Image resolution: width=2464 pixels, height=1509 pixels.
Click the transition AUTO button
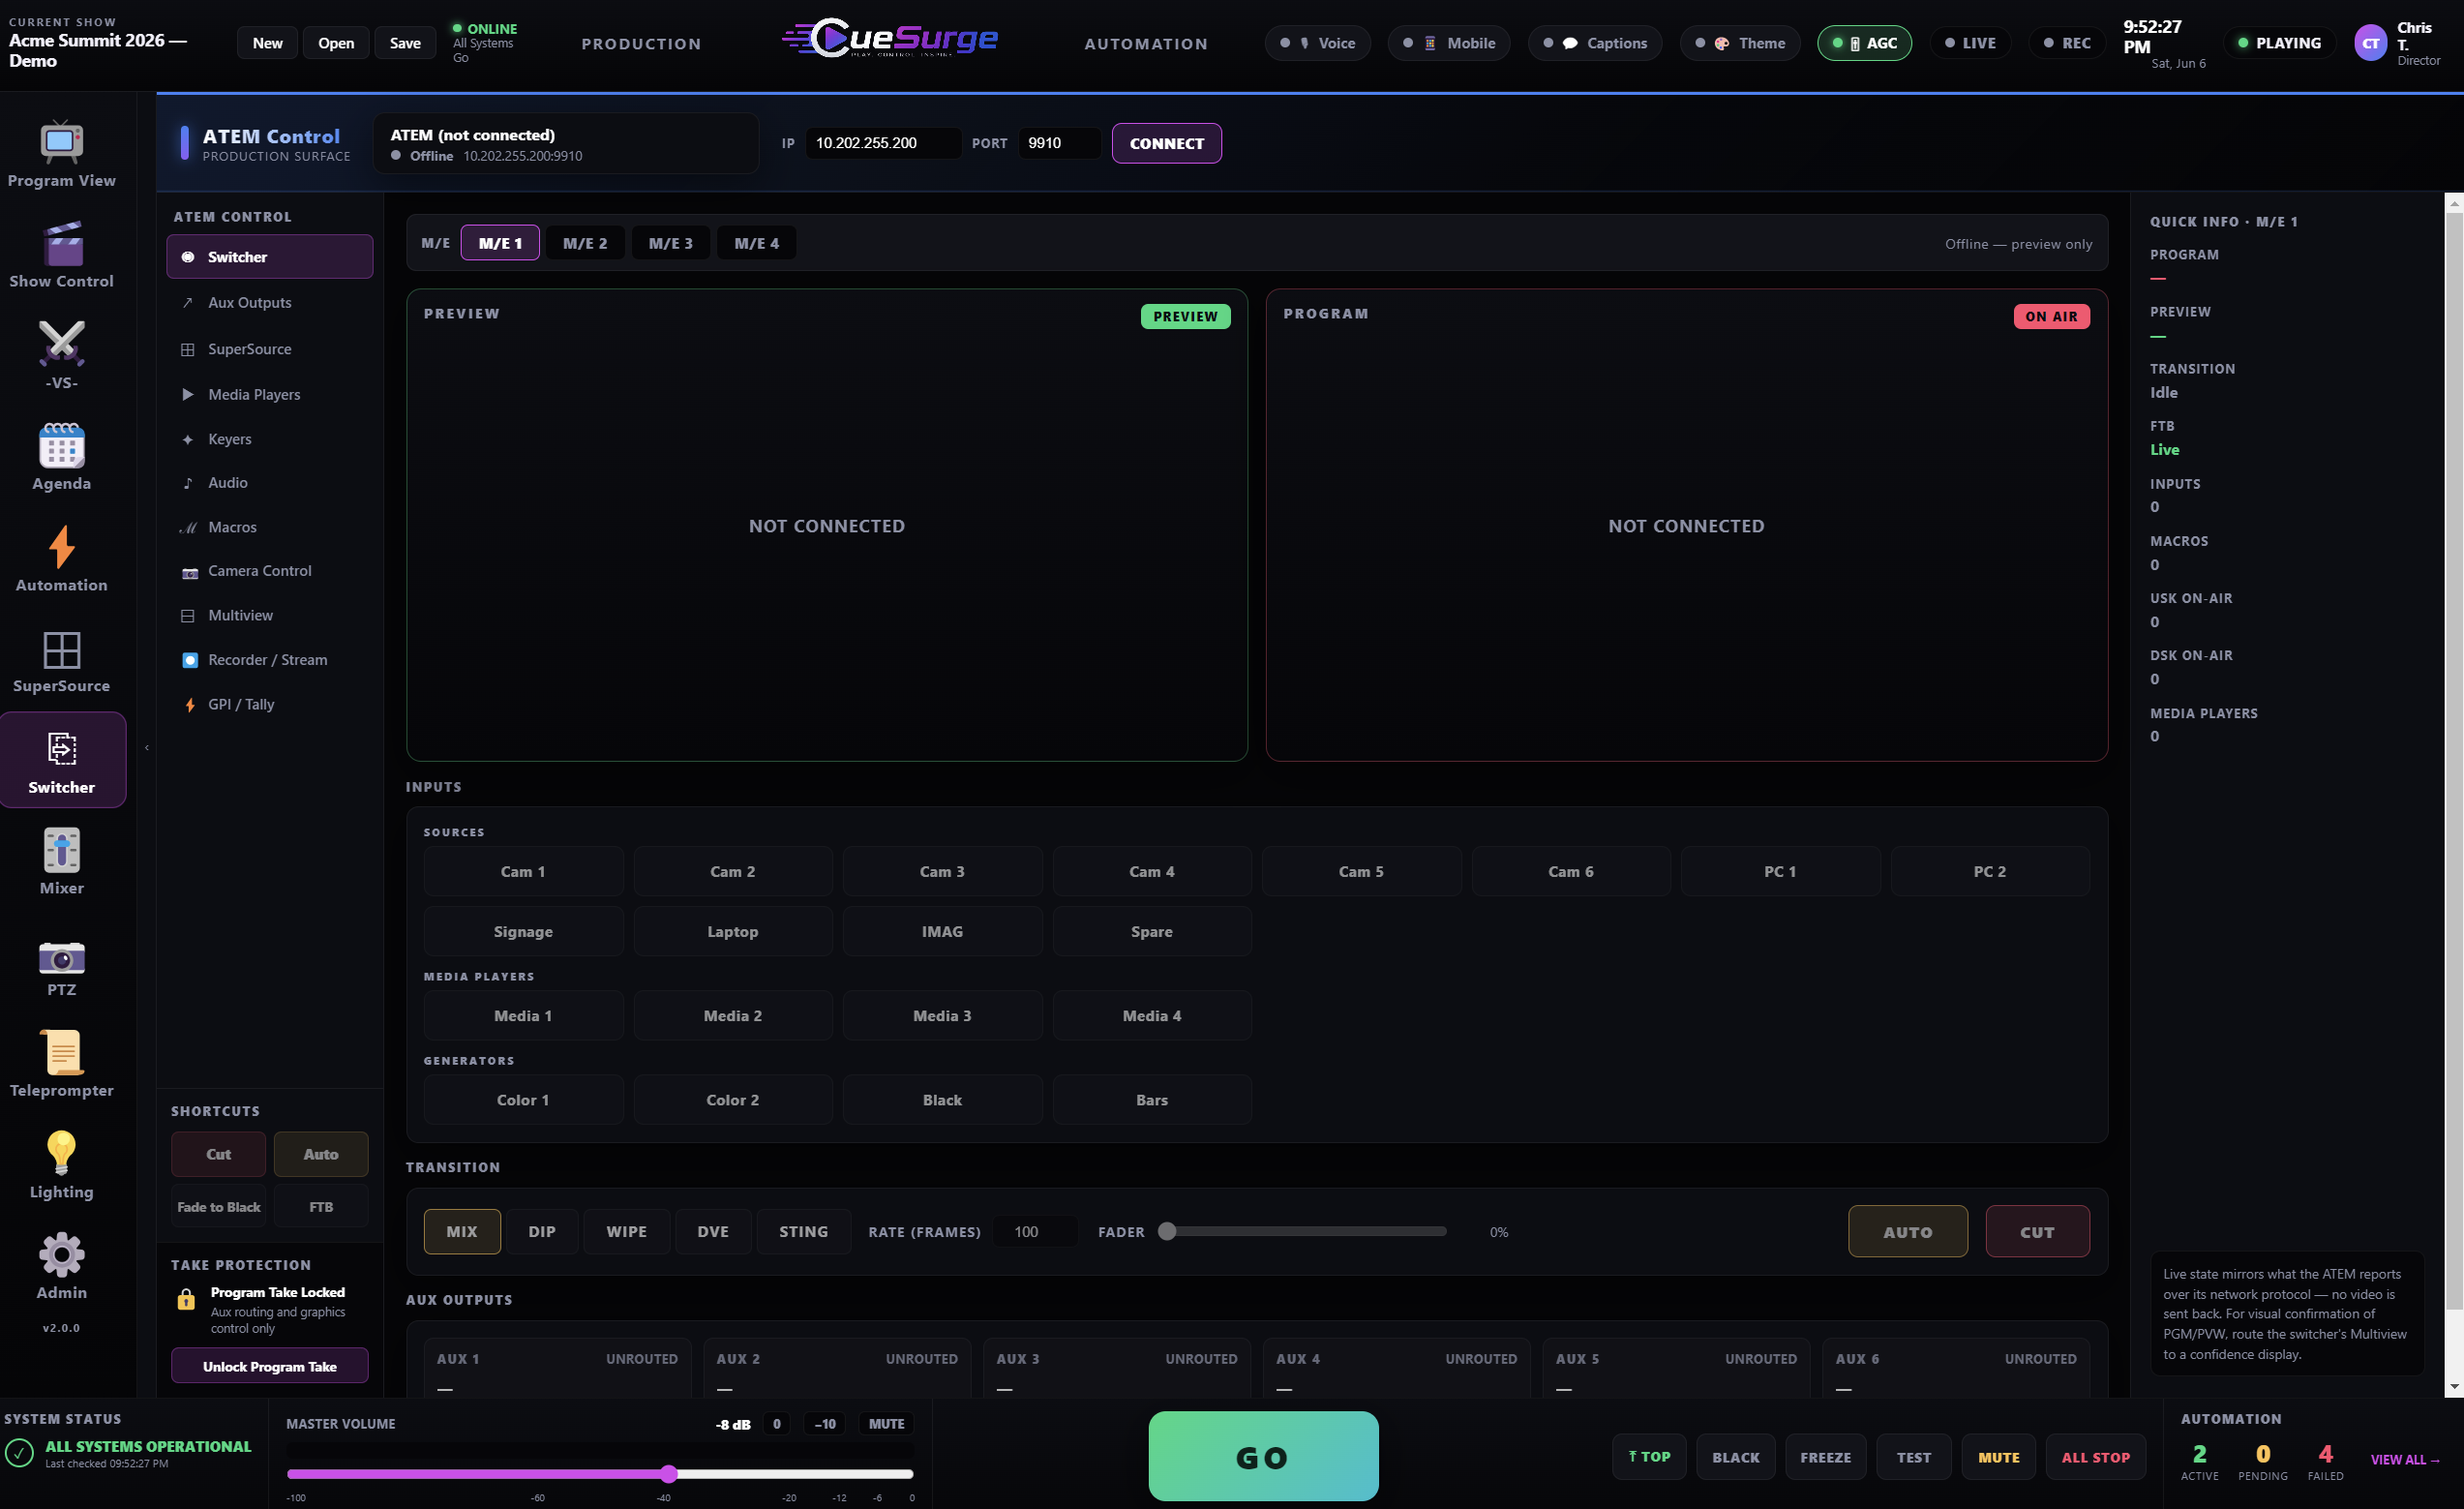click(1907, 1232)
